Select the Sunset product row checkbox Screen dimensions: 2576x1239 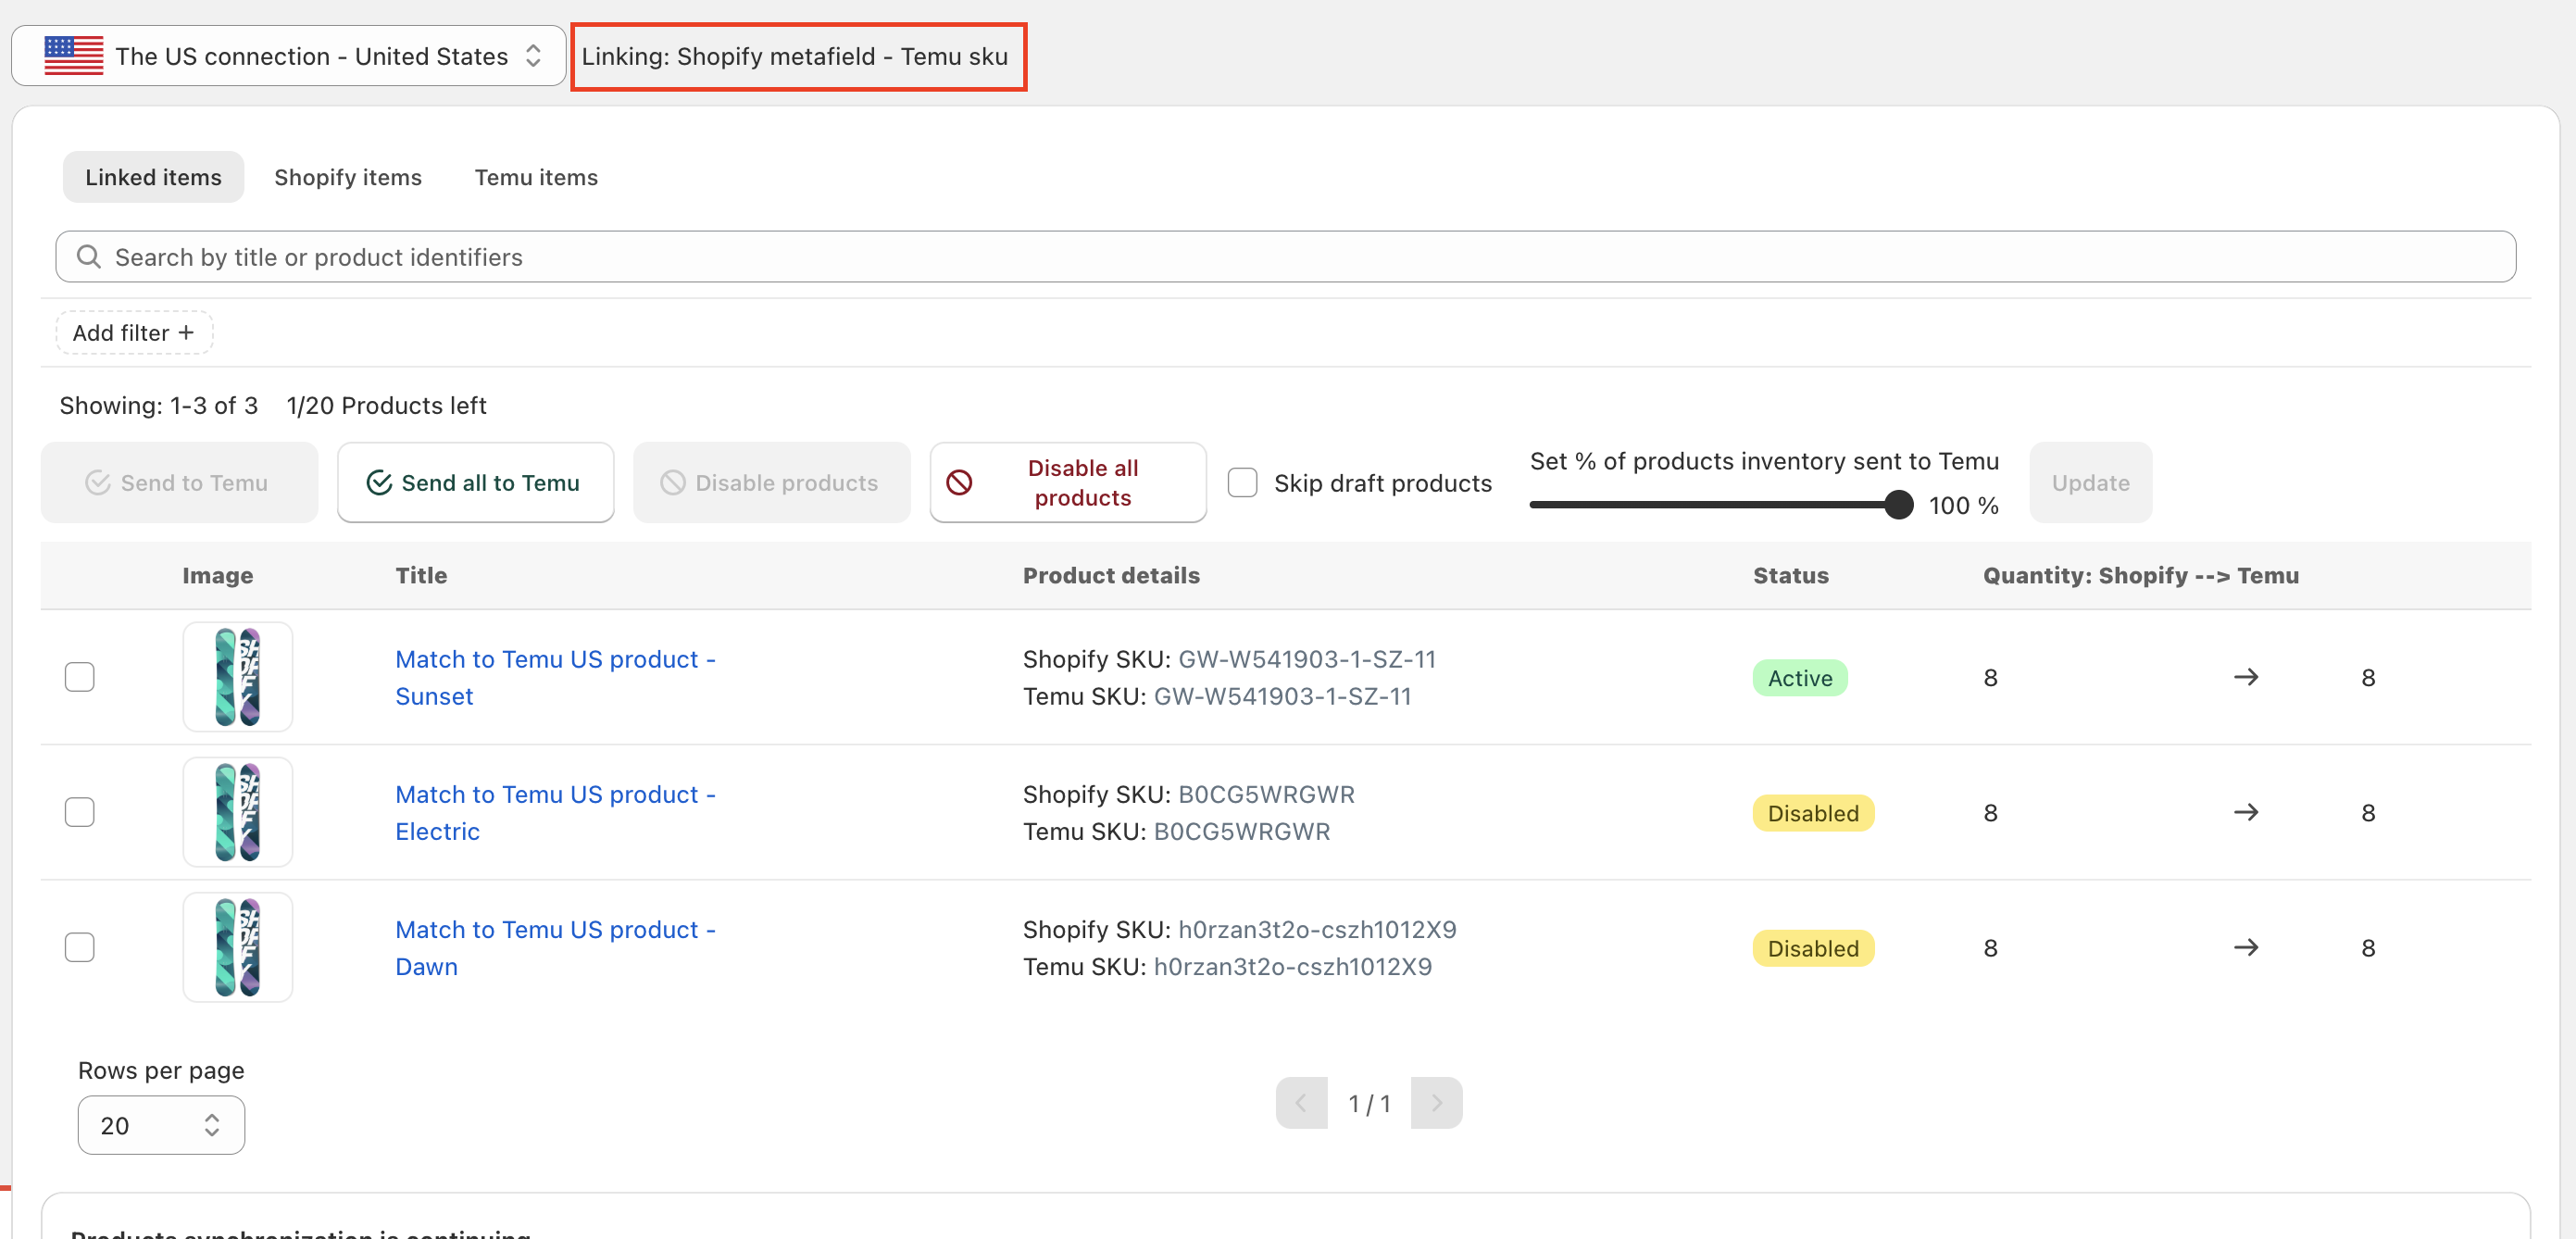tap(79, 678)
